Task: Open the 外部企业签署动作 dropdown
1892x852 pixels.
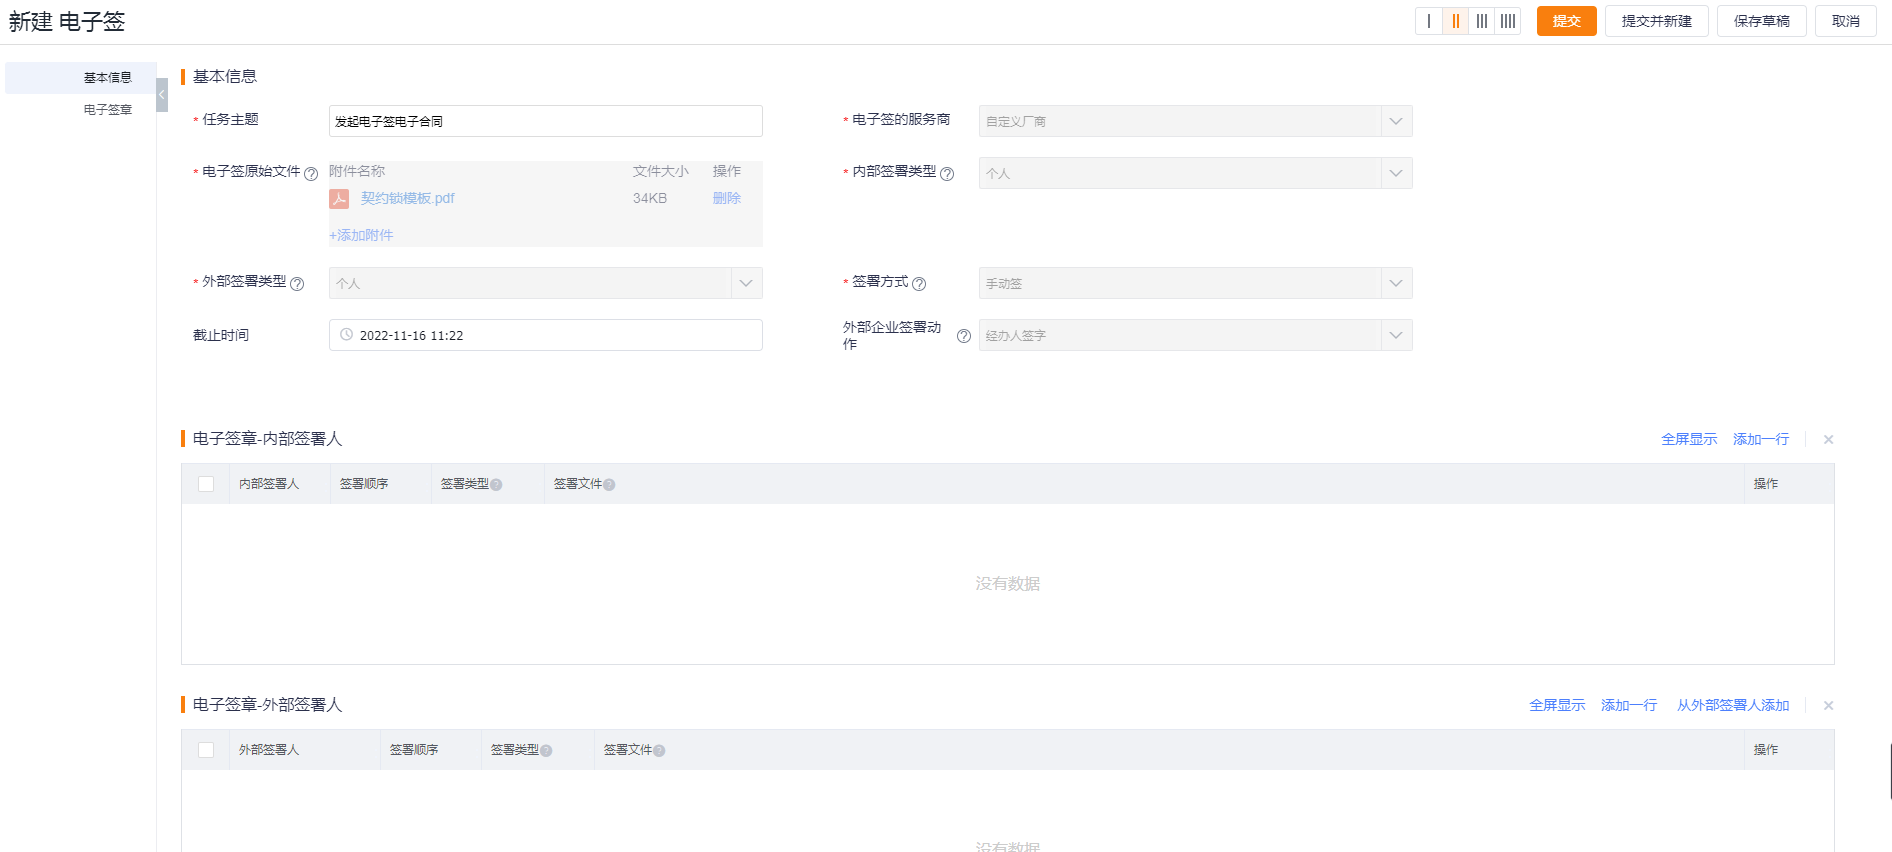Action: [x=1195, y=335]
